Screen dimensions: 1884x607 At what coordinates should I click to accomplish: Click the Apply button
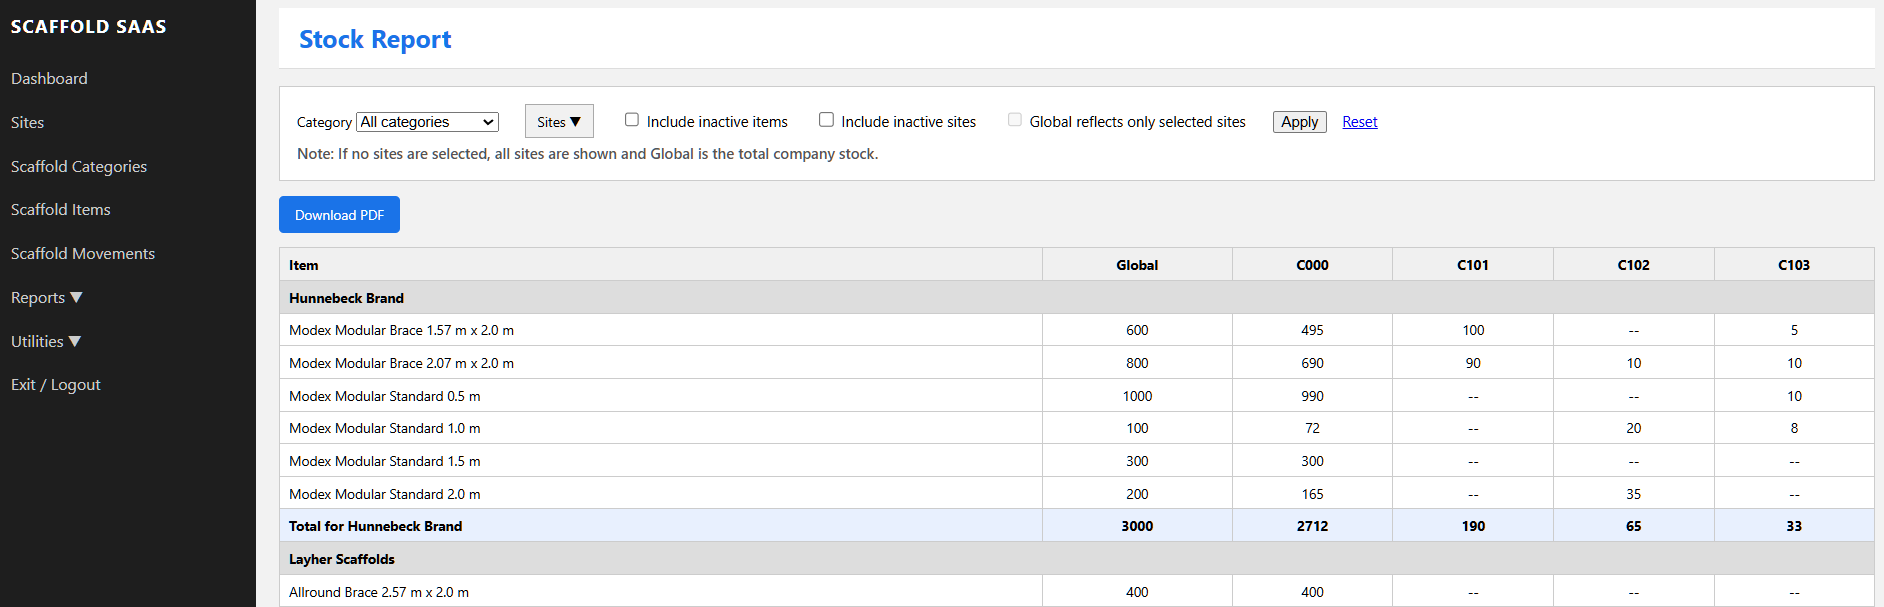pyautogui.click(x=1300, y=122)
